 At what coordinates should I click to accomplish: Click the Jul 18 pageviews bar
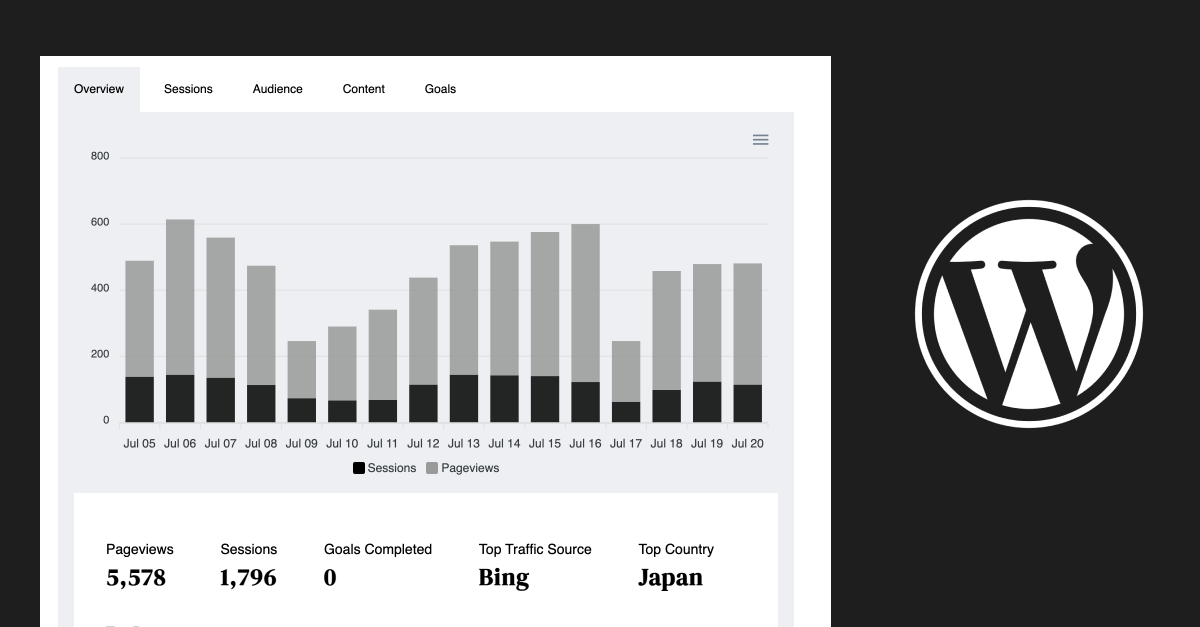(667, 331)
